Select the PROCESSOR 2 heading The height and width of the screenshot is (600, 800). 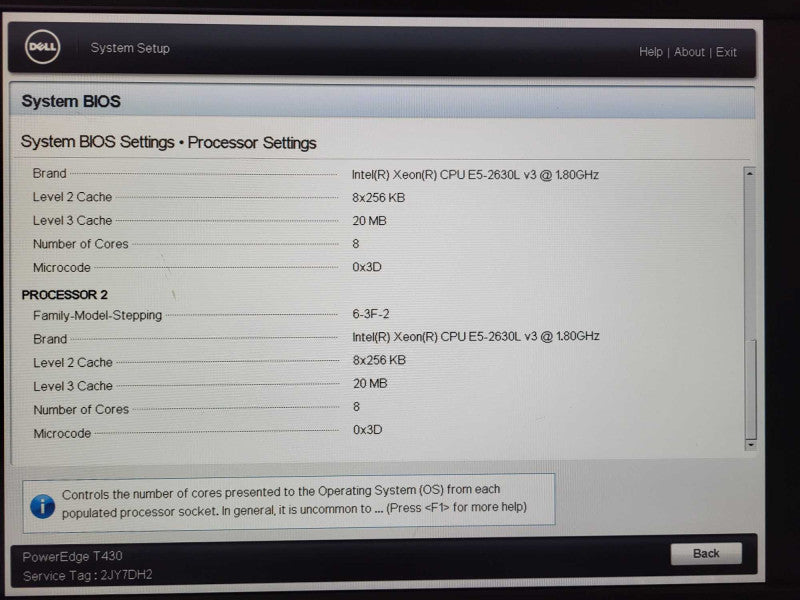click(x=64, y=294)
